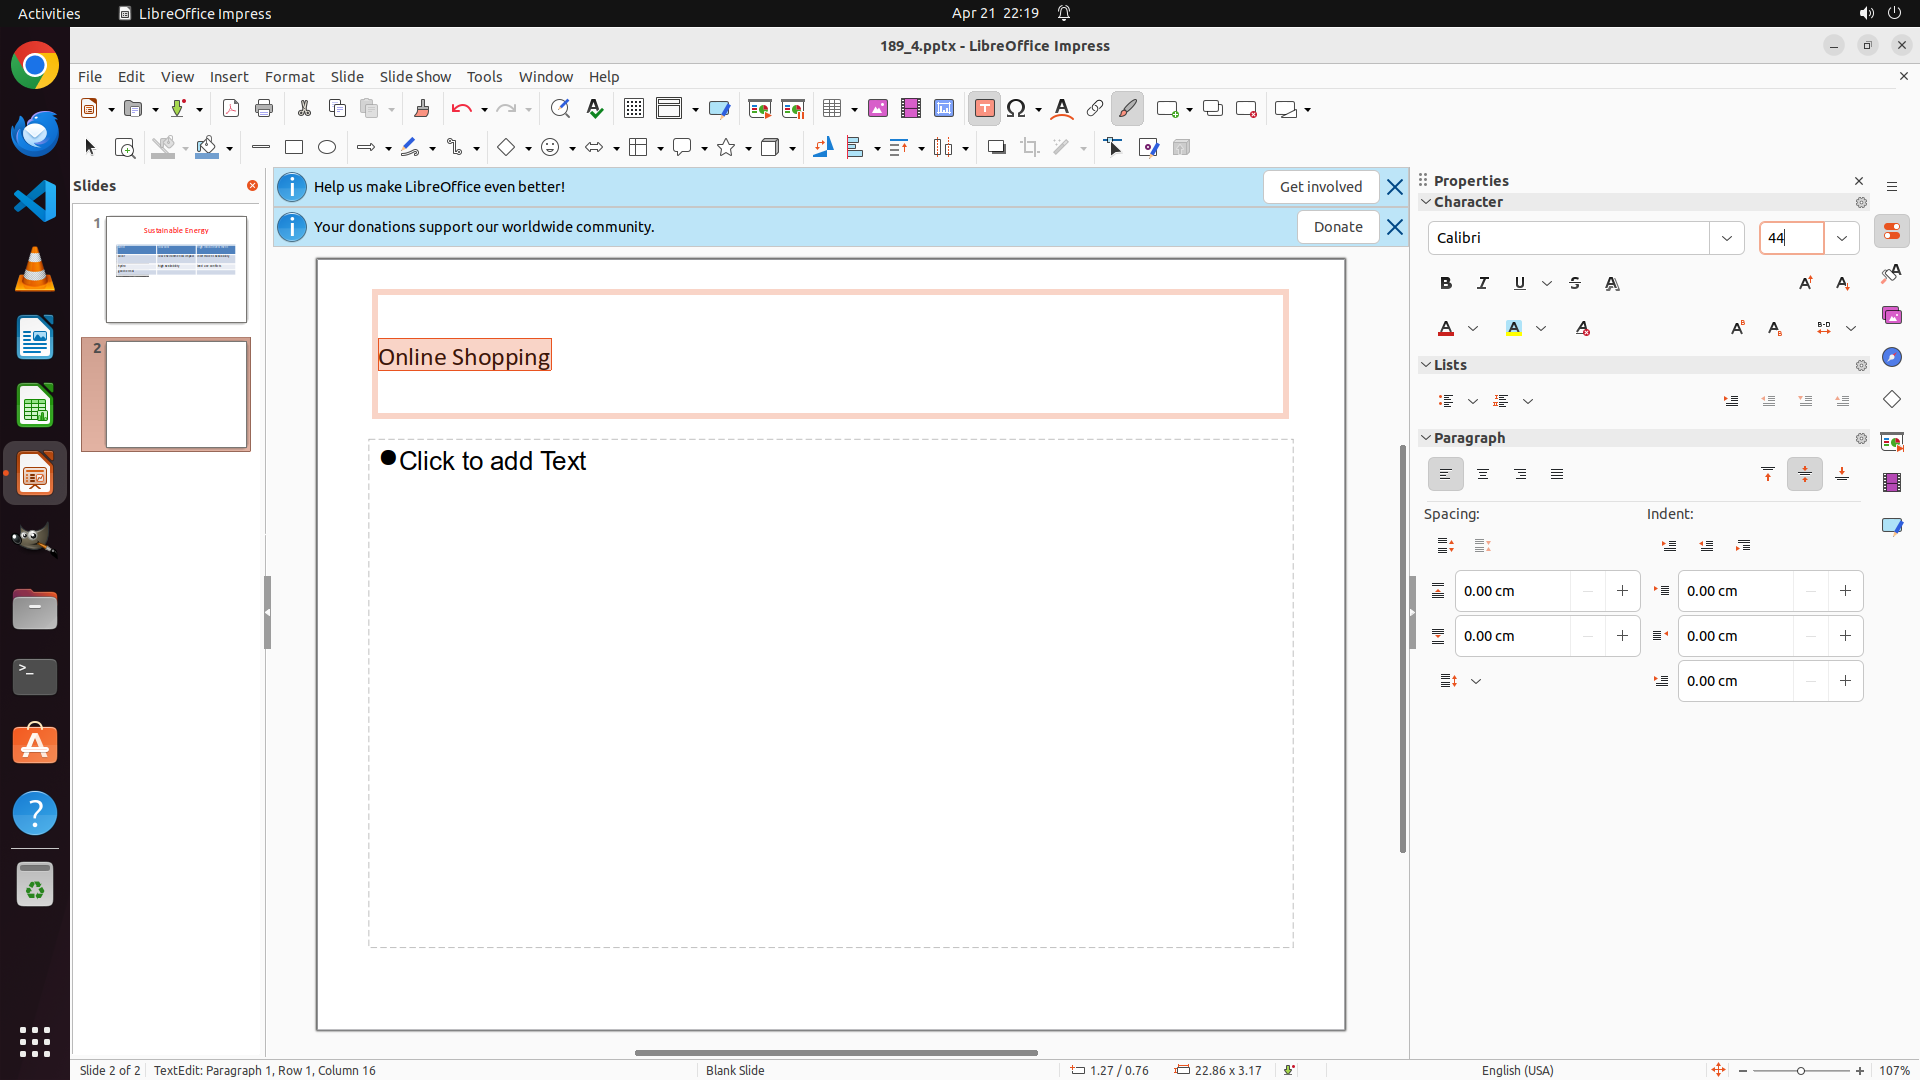Toggle the Shadow icon in the drawing toolbar

click(x=996, y=148)
